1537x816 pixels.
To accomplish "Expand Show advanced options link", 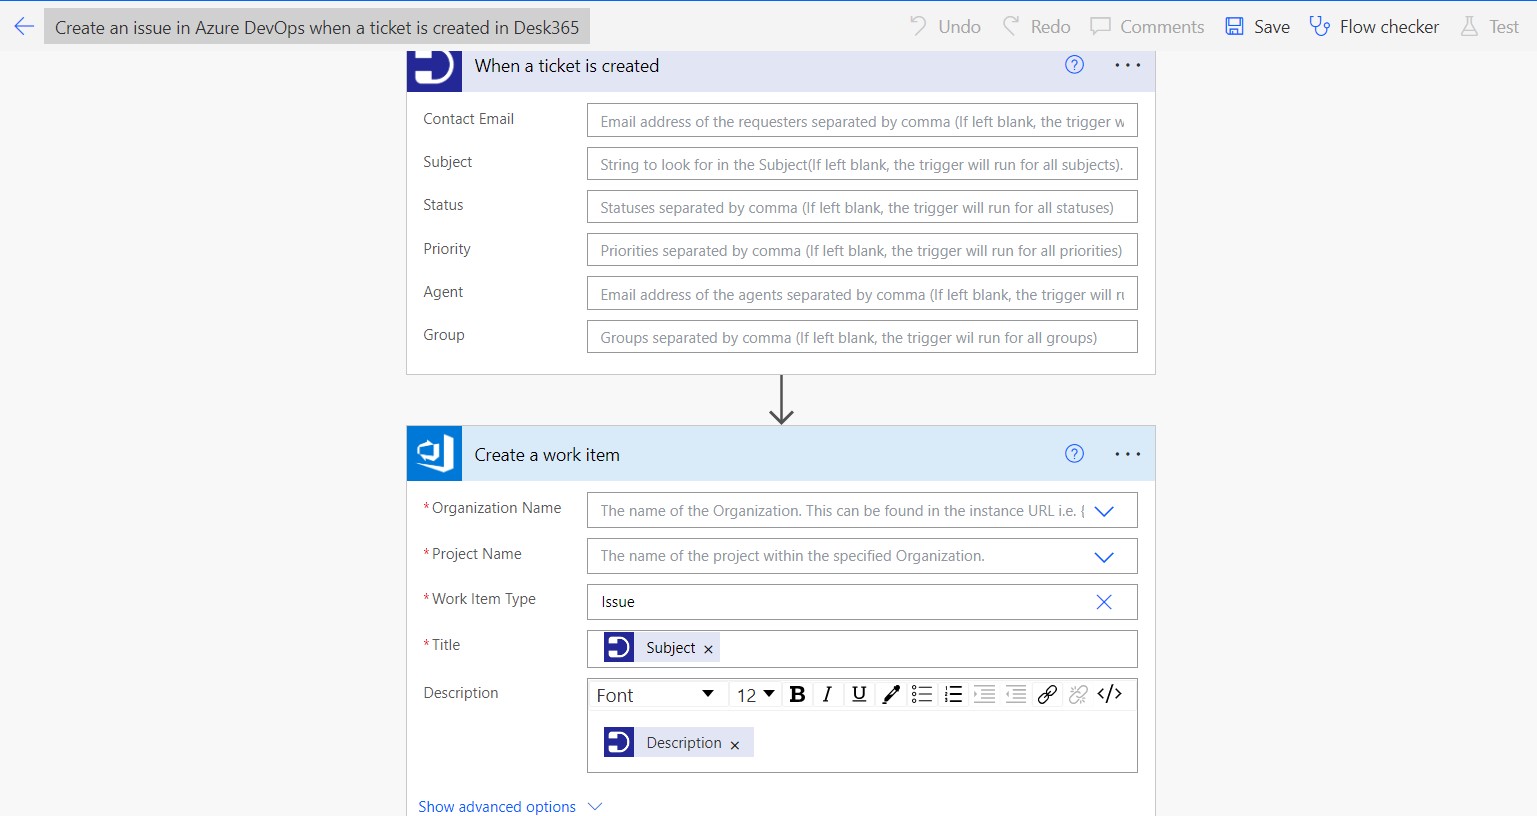I will coord(497,806).
